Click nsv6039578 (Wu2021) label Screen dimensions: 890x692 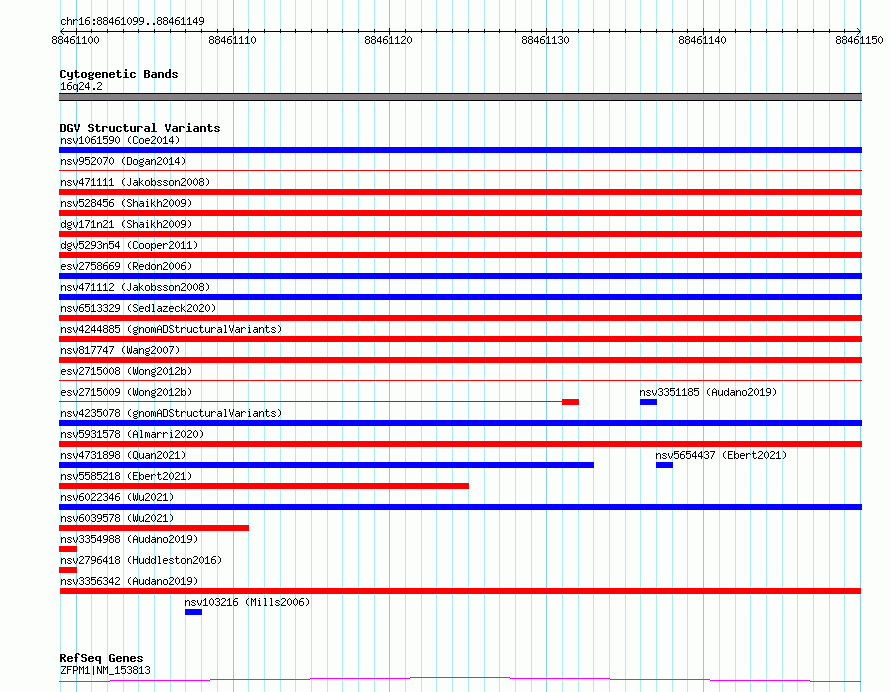coord(117,518)
